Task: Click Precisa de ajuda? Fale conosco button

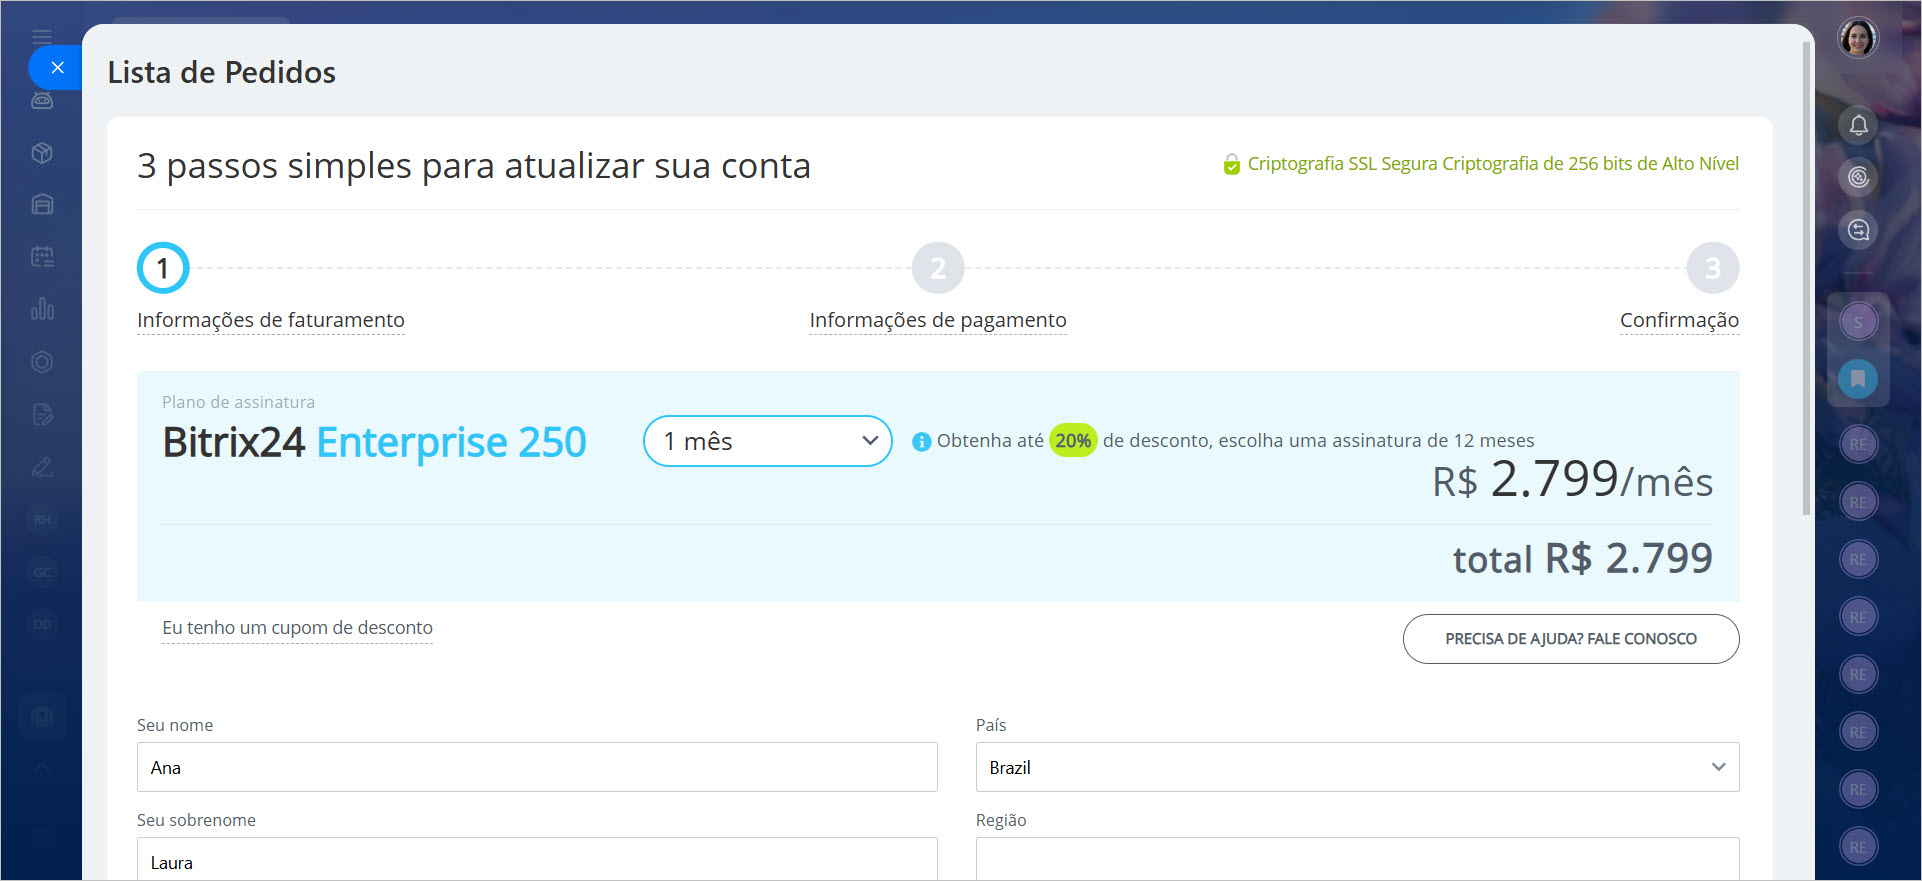Action: point(1571,639)
